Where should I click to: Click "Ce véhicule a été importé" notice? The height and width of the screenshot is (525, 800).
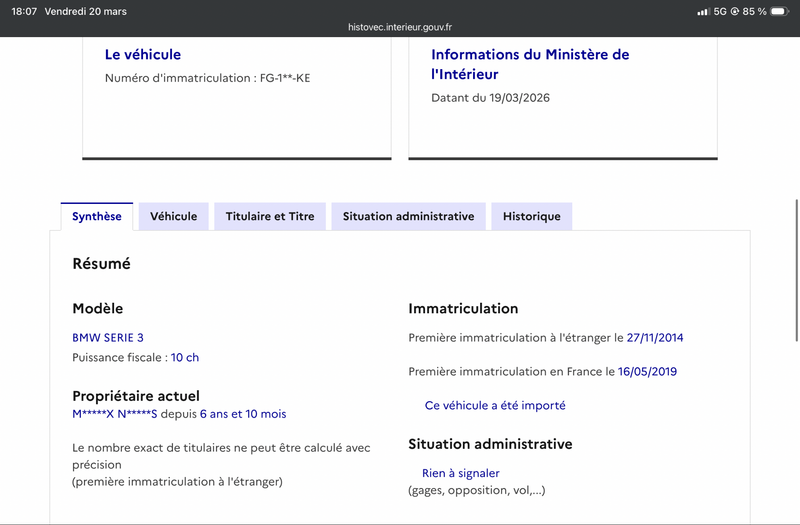coord(495,405)
